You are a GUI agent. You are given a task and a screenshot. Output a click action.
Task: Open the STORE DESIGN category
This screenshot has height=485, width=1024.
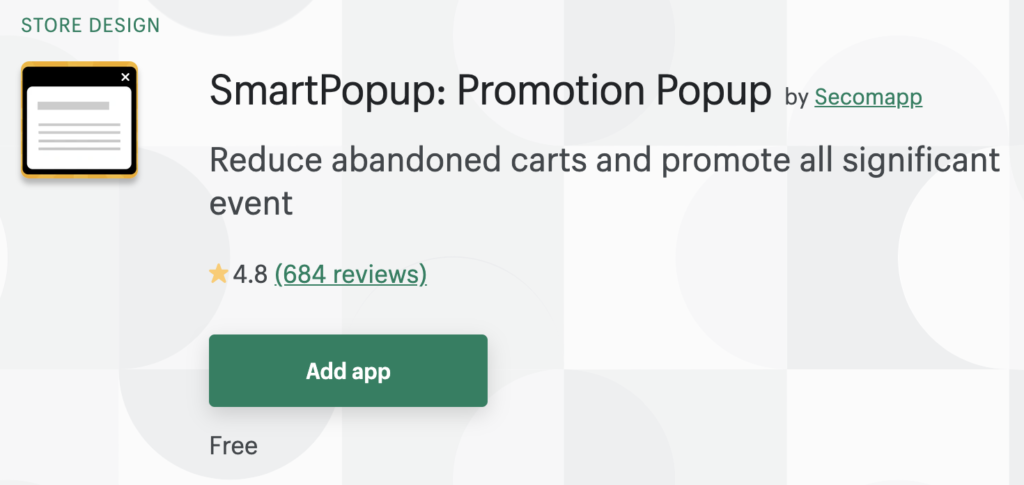(x=90, y=25)
